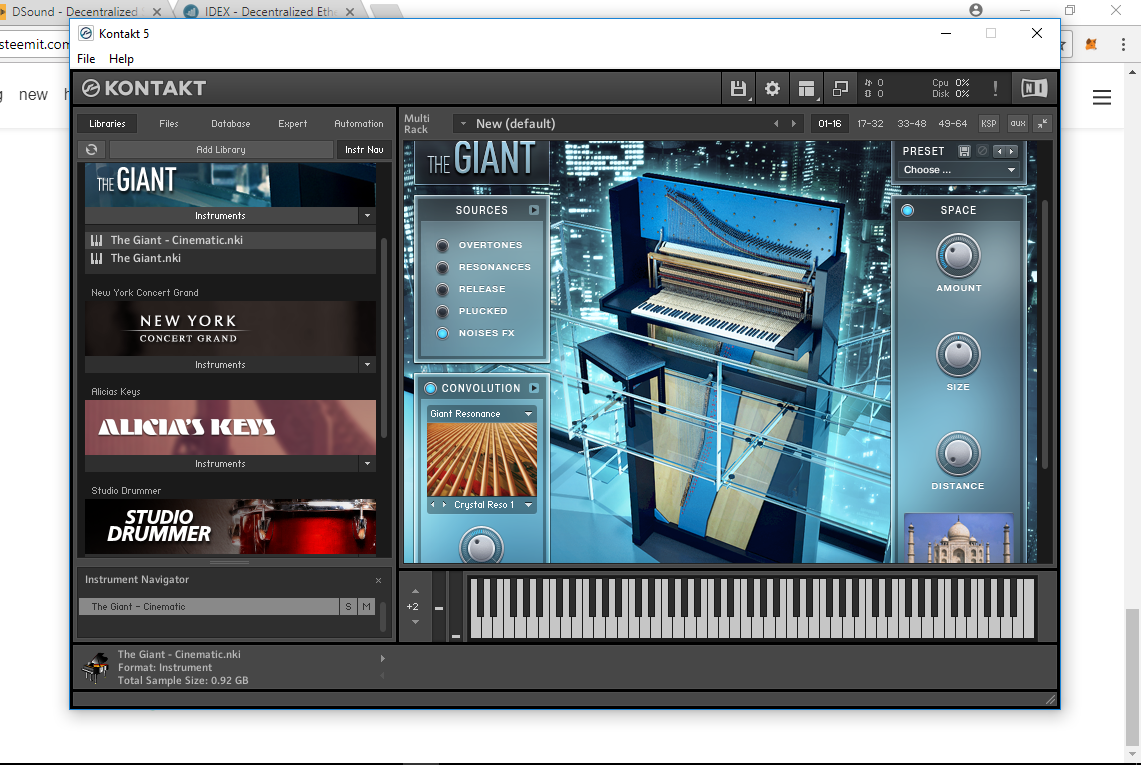Click the Native Instruments logo icon
This screenshot has height=765, width=1141.
1033,88
